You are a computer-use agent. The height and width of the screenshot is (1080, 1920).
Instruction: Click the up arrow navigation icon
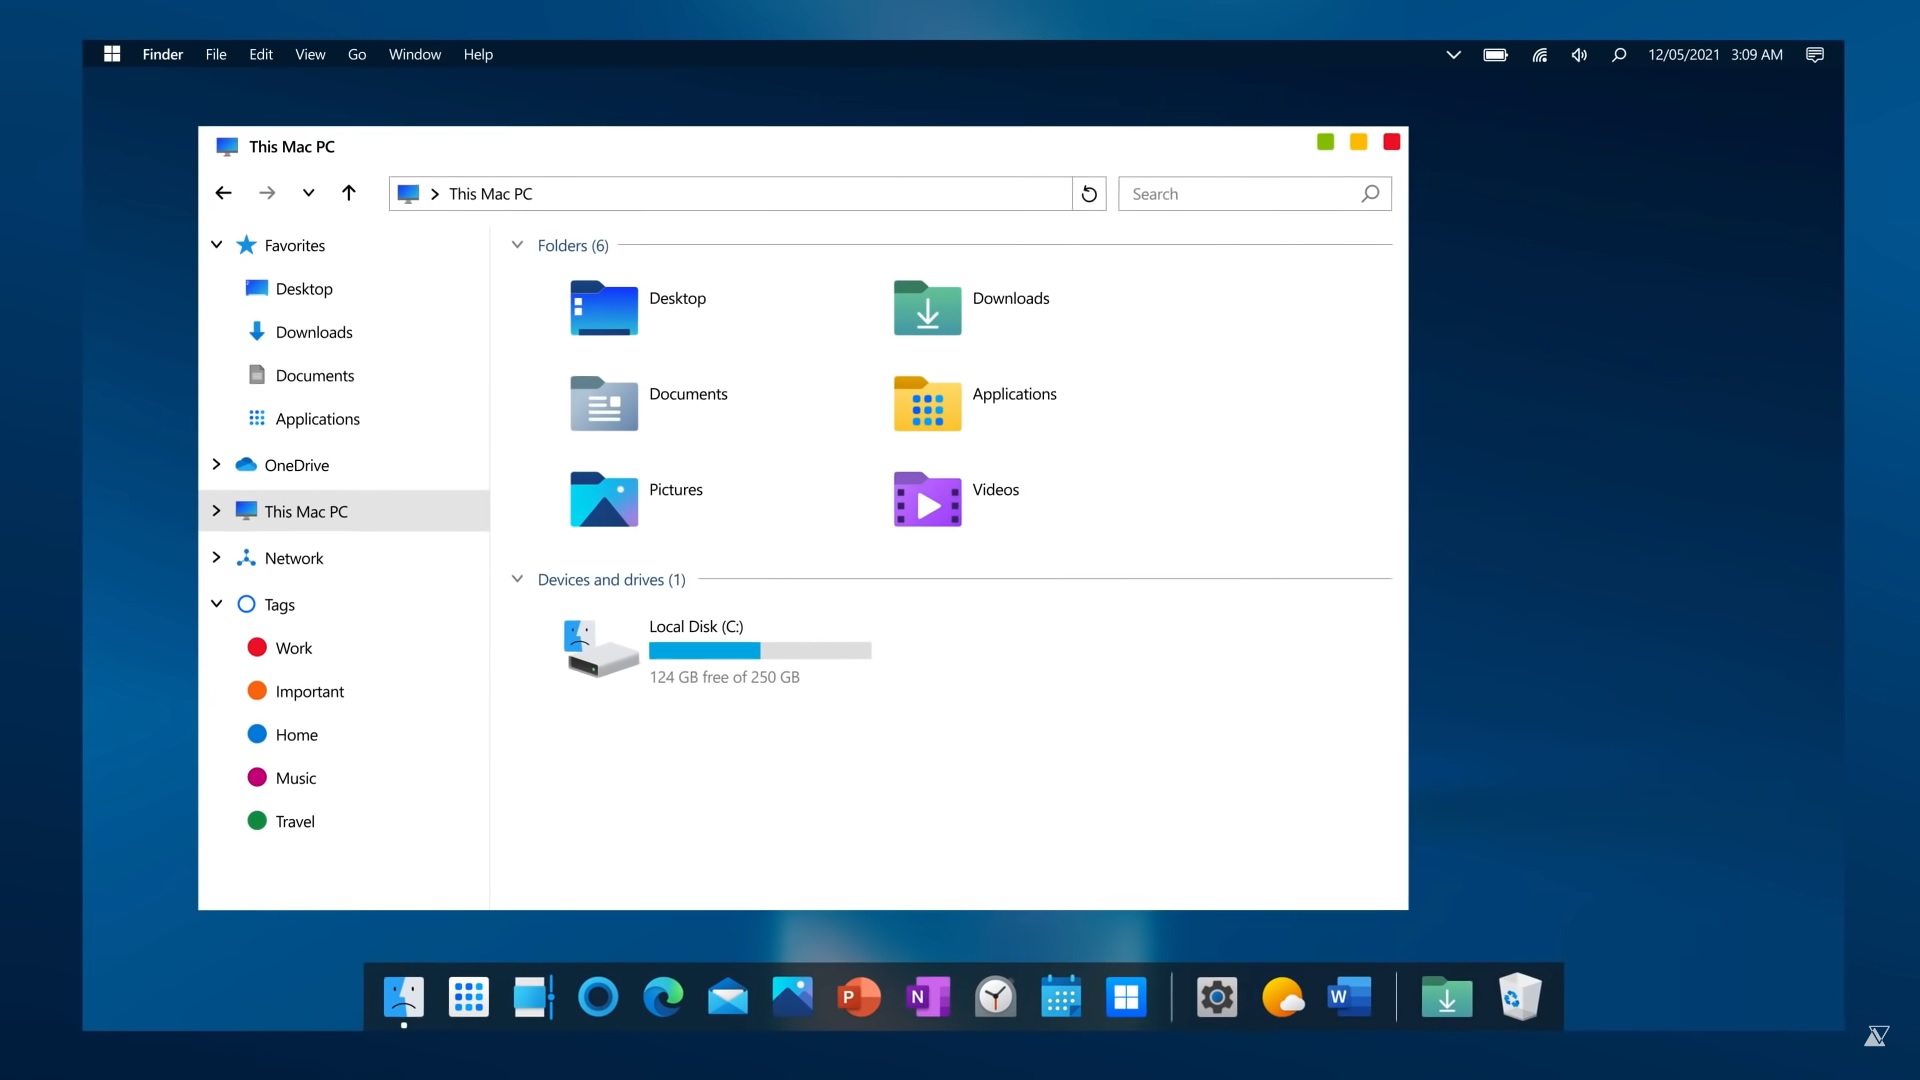point(348,194)
